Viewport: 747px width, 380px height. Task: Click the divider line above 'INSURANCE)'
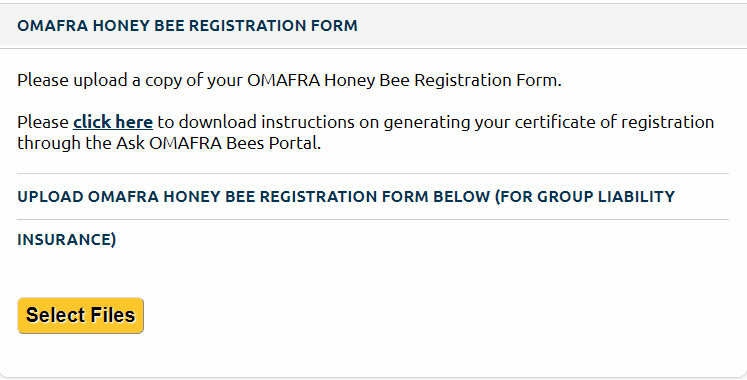[x=373, y=220]
